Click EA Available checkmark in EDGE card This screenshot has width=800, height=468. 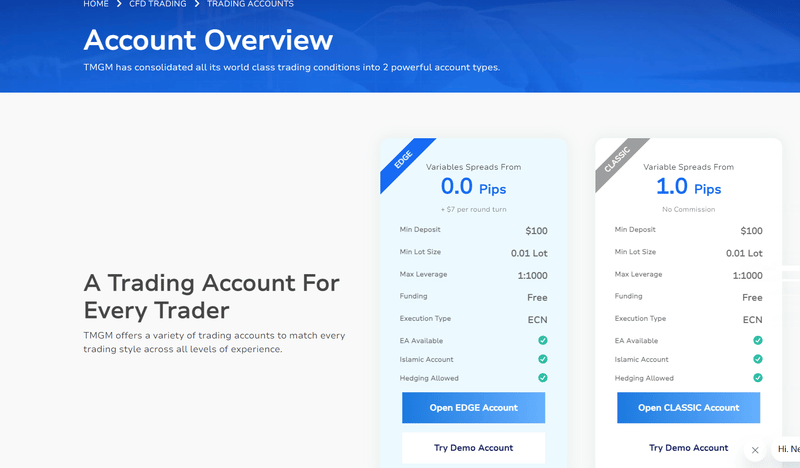543,340
